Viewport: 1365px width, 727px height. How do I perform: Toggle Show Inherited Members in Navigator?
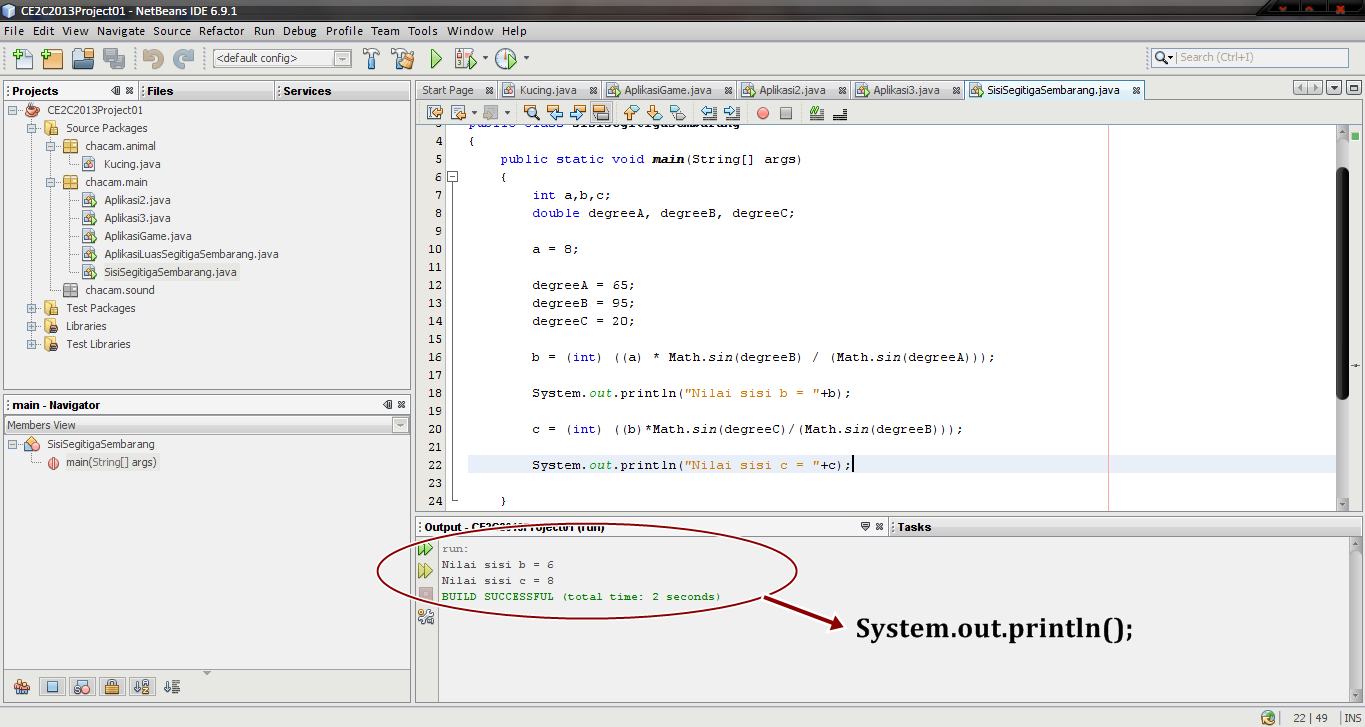[x=22, y=687]
